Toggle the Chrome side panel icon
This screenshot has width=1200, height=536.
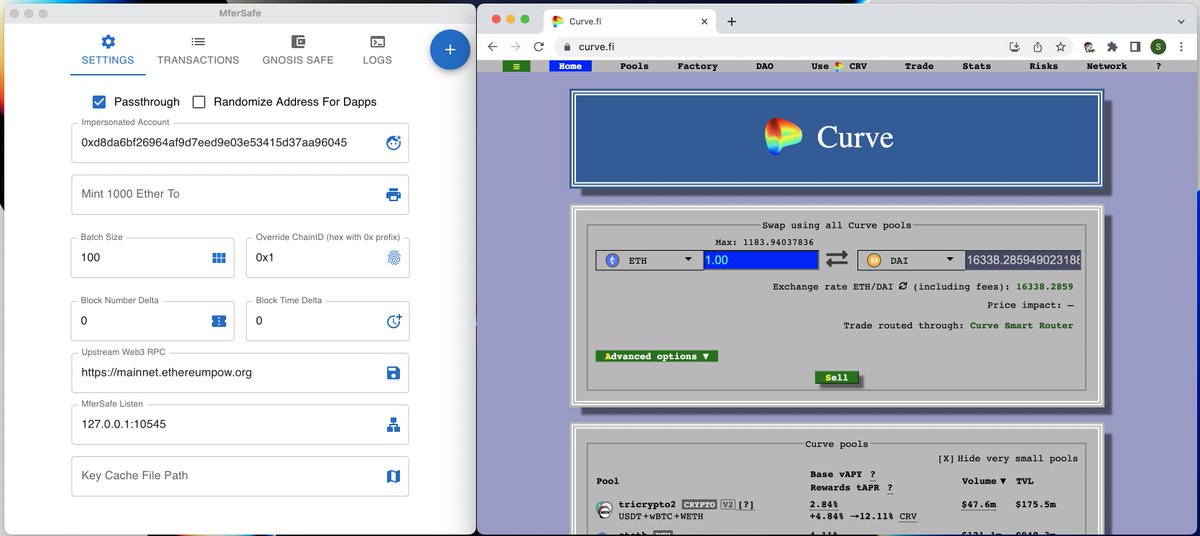(x=1135, y=46)
